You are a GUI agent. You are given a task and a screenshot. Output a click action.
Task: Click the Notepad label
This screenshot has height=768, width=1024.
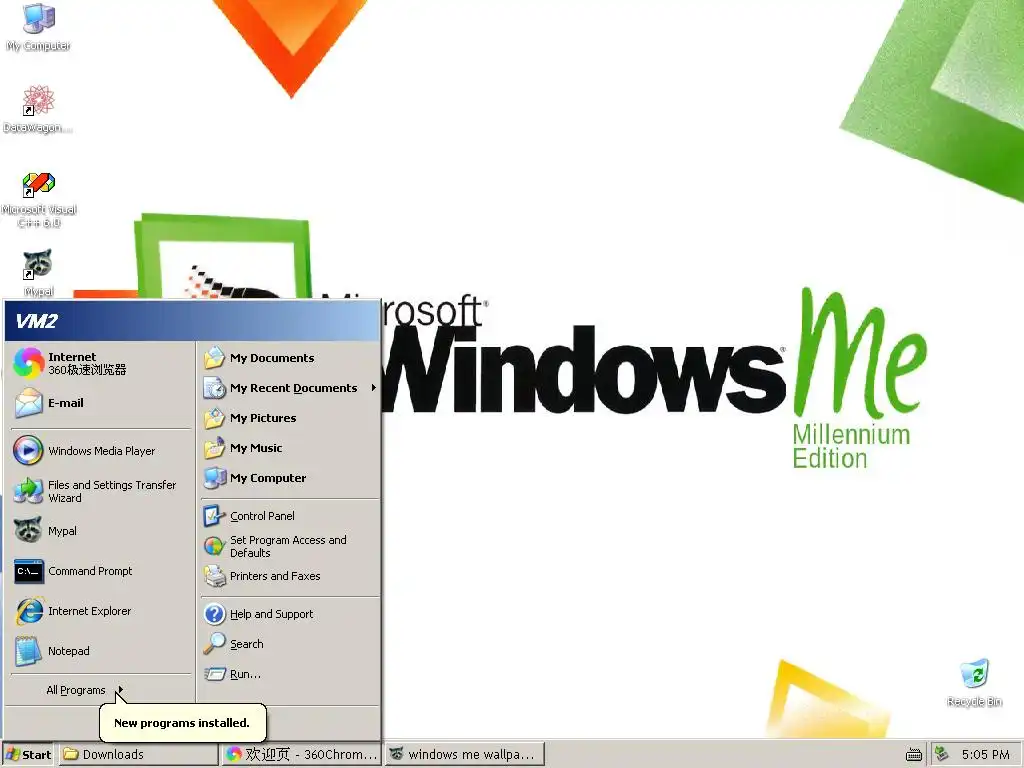69,651
